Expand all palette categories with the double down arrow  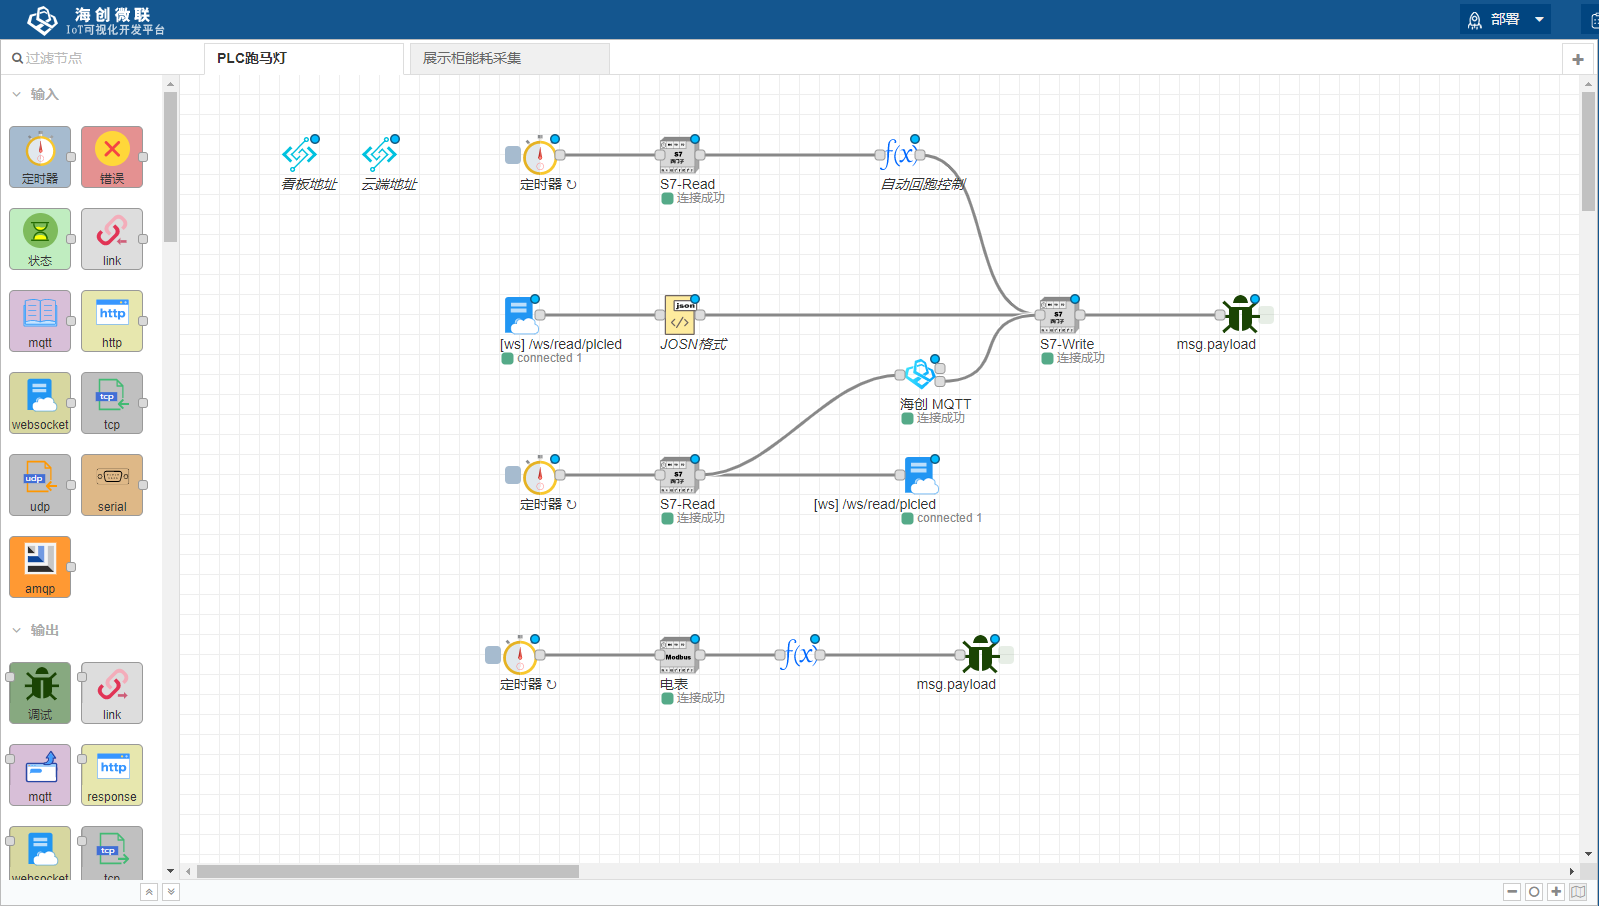click(171, 892)
